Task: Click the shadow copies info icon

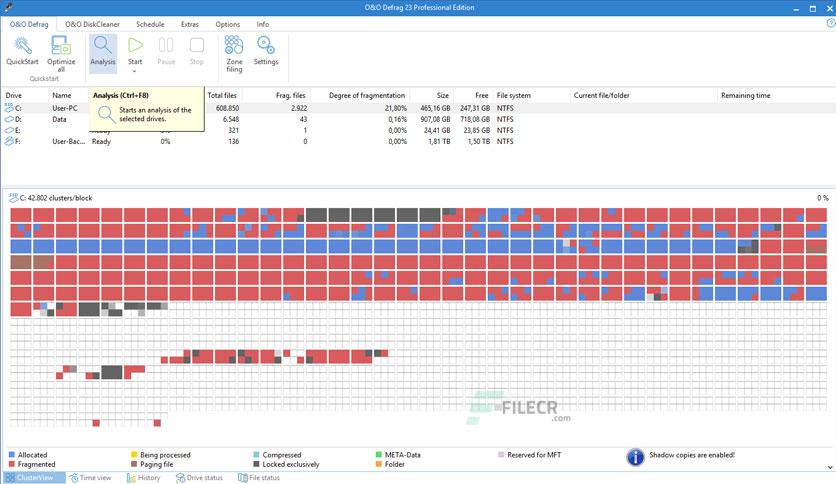Action: pos(635,457)
